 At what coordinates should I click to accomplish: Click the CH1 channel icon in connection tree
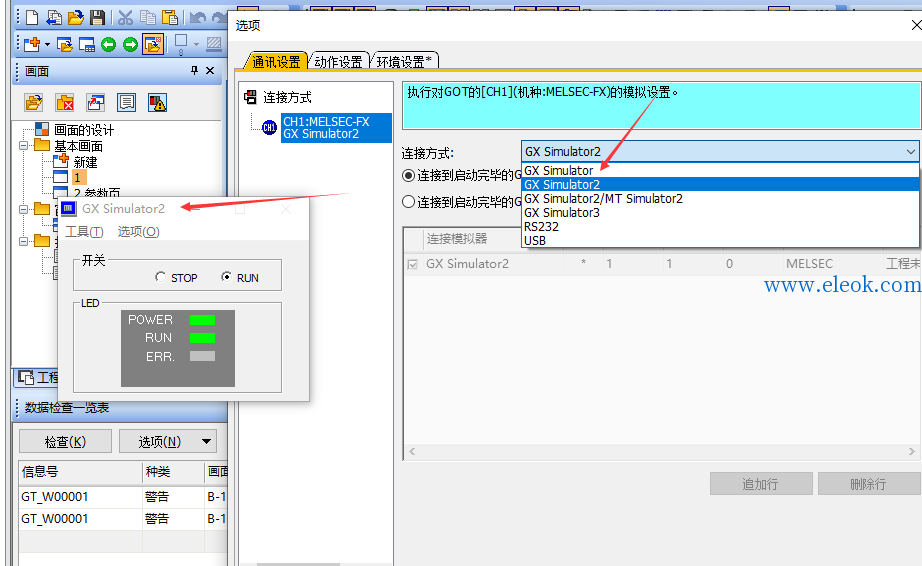[269, 128]
